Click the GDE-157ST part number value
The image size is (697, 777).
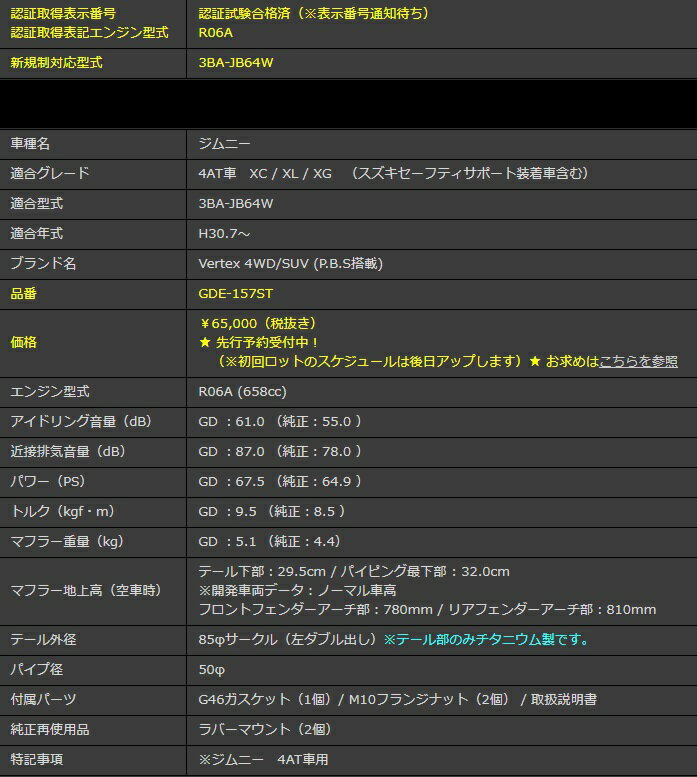(236, 294)
